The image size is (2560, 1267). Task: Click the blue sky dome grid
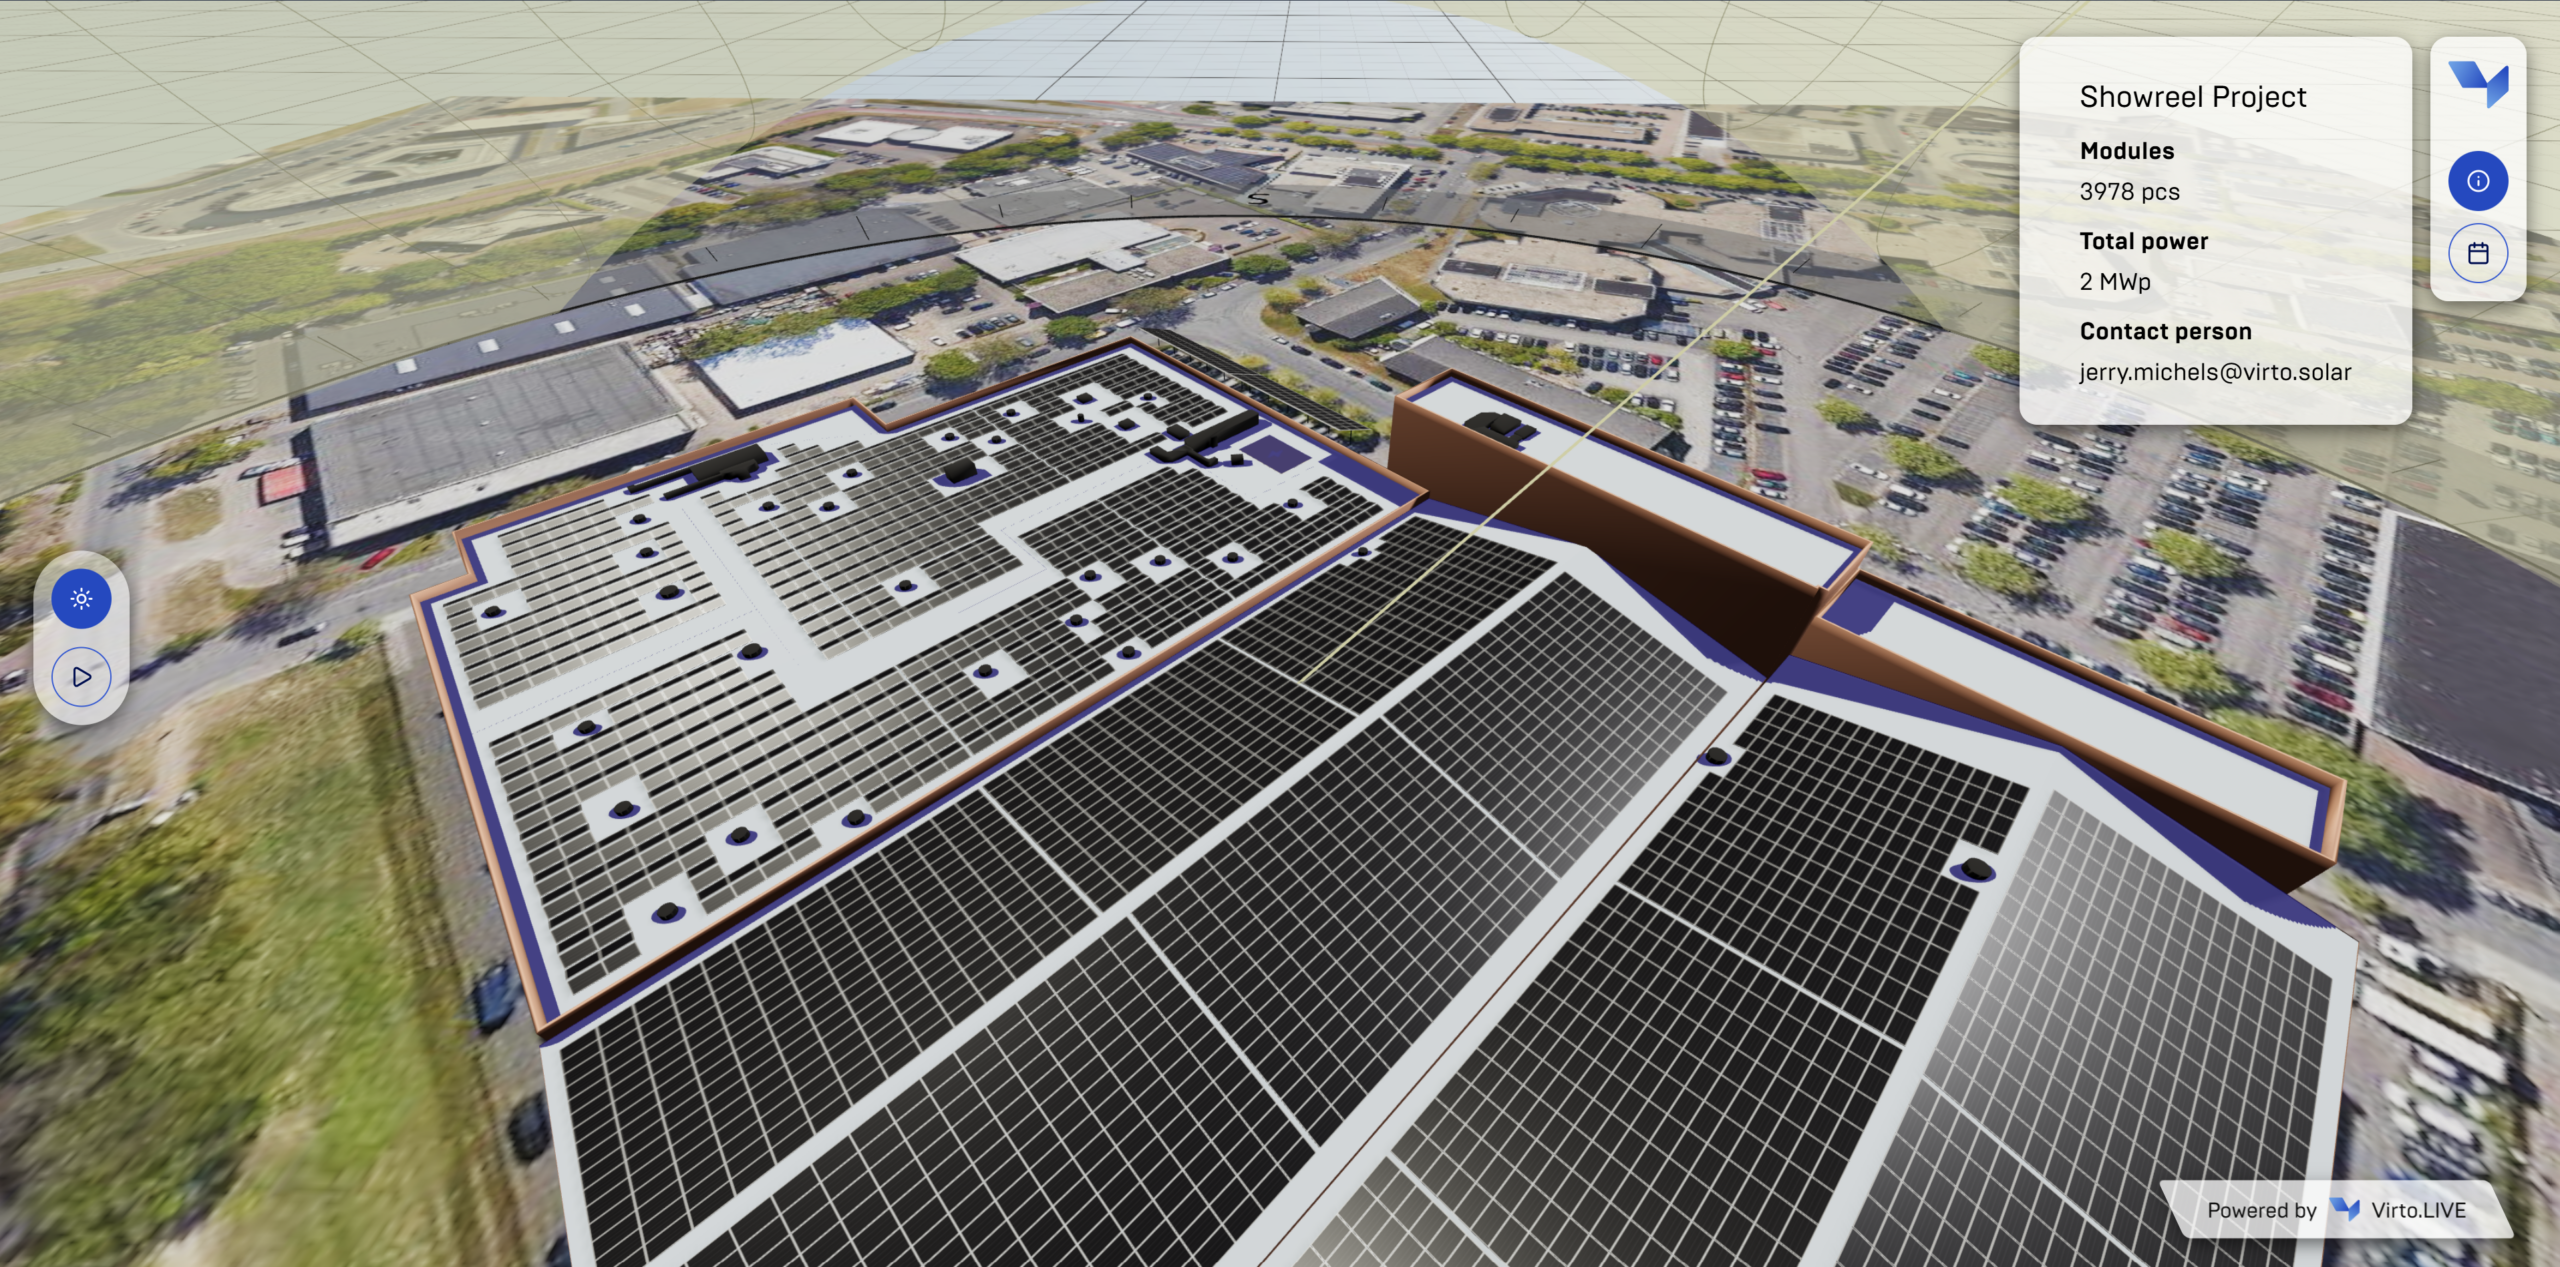1250,50
